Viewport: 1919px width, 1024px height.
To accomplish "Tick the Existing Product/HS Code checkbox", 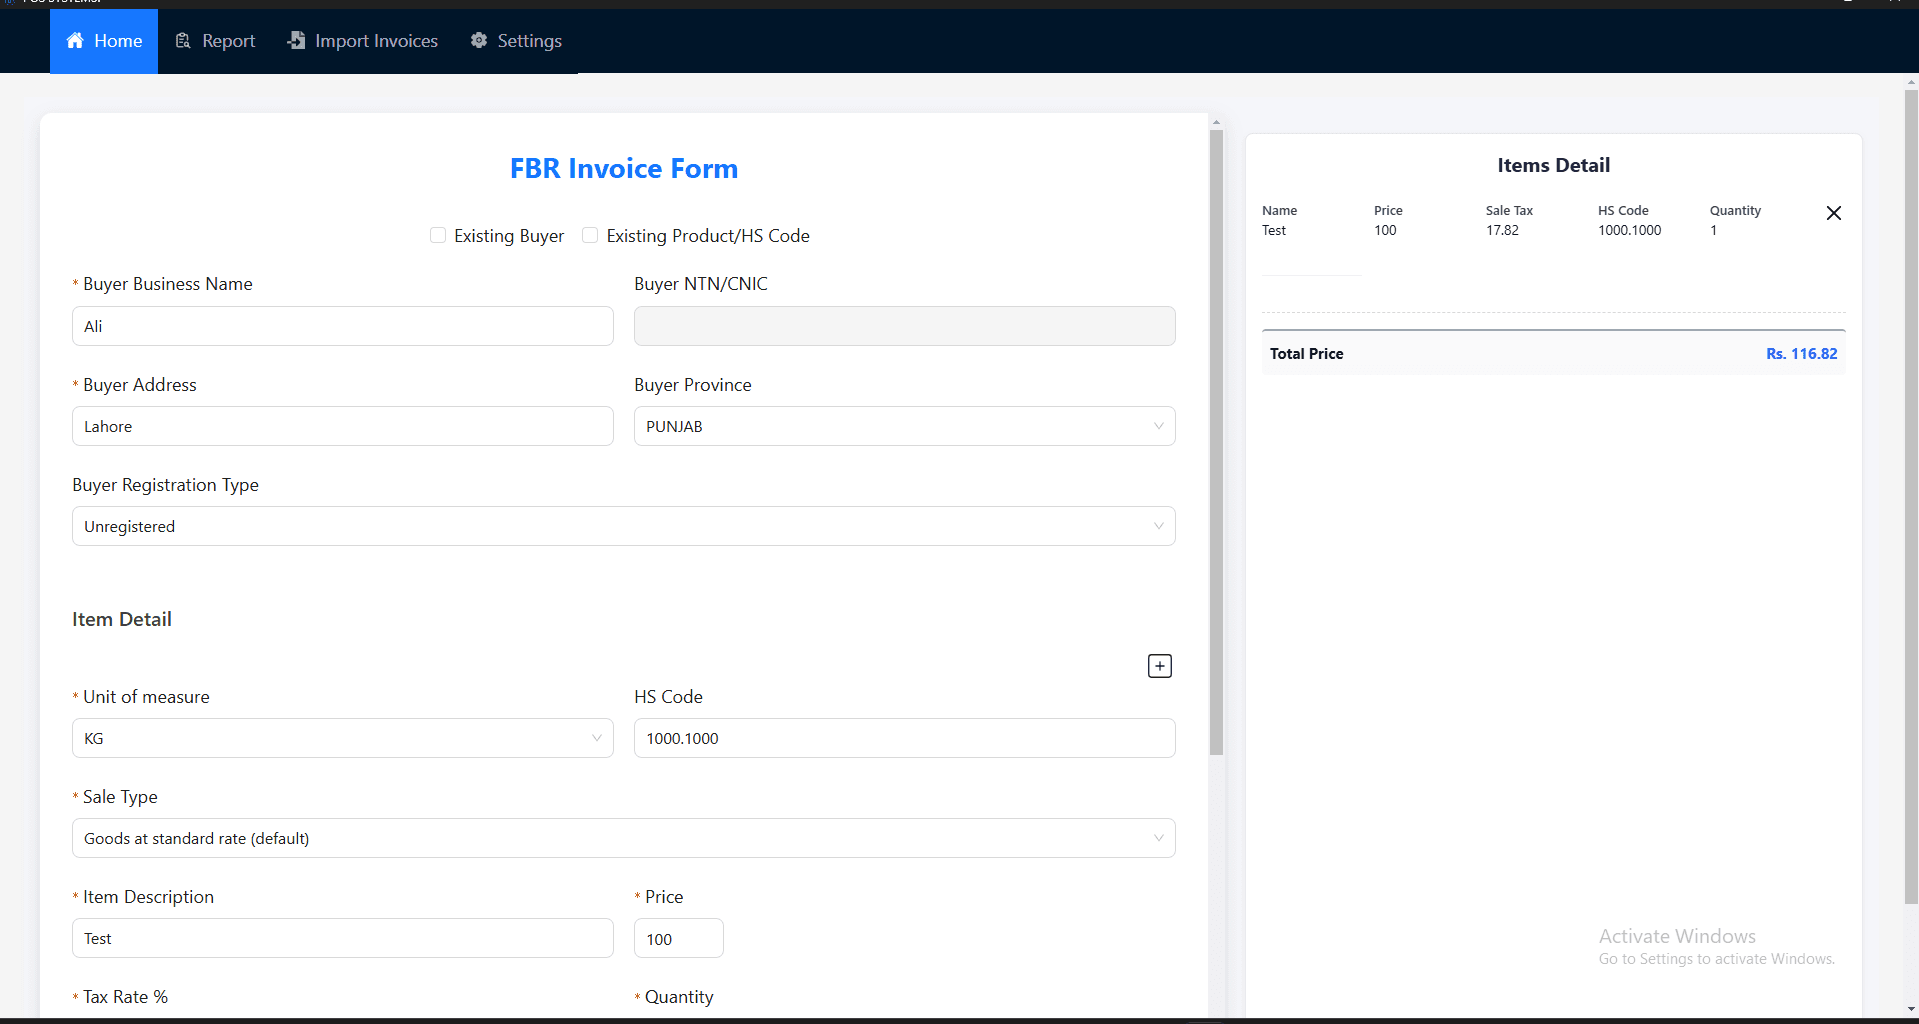I will (590, 236).
